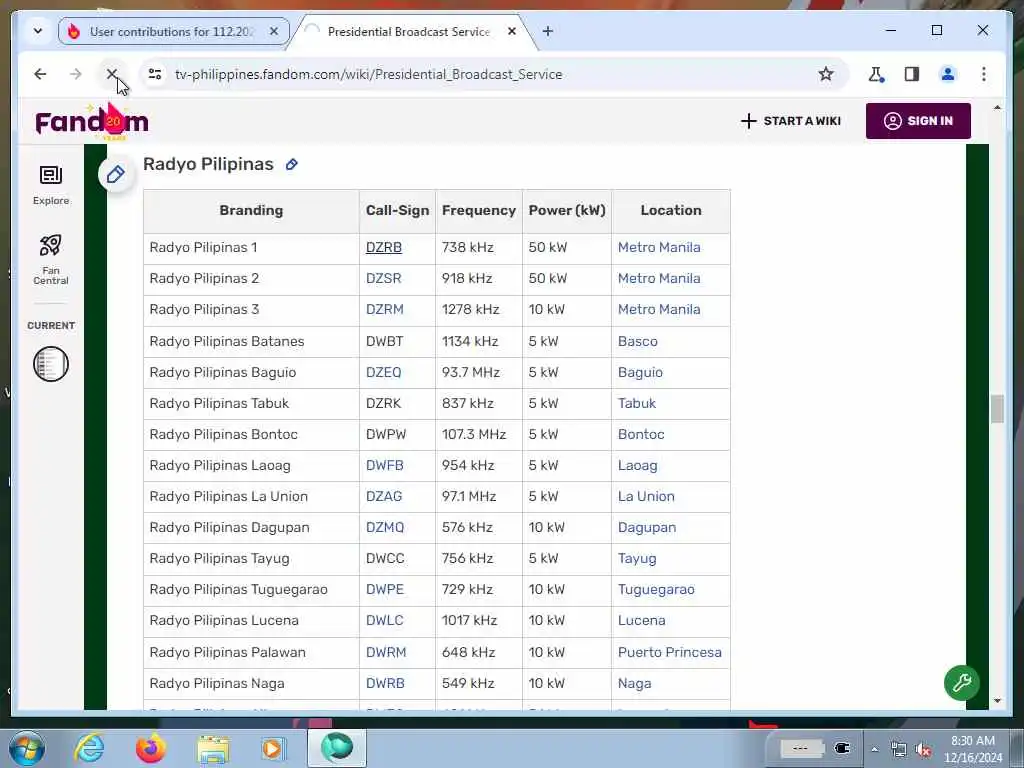Open the Bontoc location link

[641, 434]
